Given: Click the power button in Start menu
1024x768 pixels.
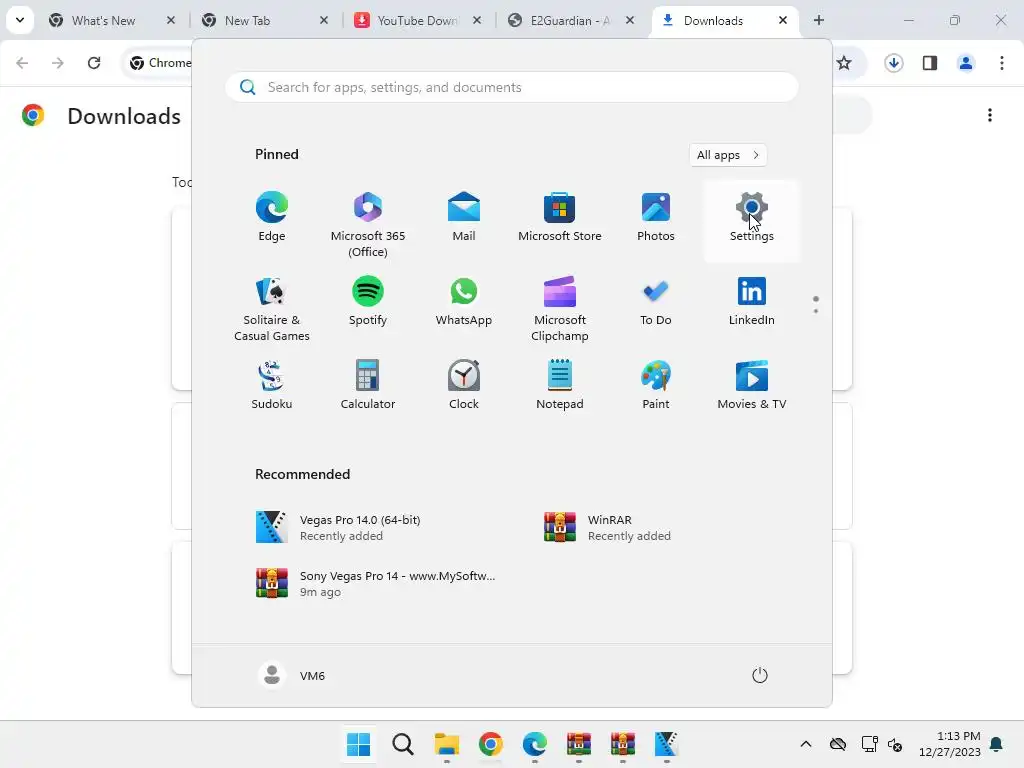Looking at the screenshot, I should (x=760, y=675).
